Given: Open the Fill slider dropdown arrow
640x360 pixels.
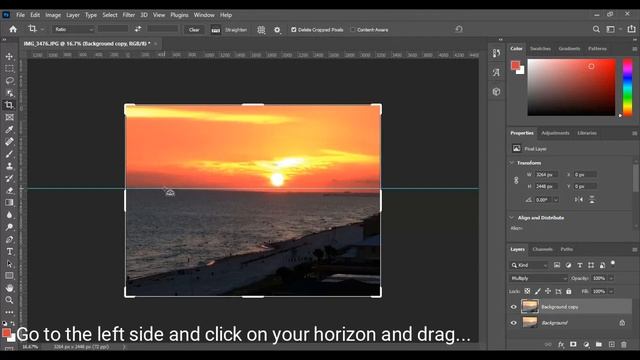Looking at the screenshot, I should pyautogui.click(x=611, y=291).
